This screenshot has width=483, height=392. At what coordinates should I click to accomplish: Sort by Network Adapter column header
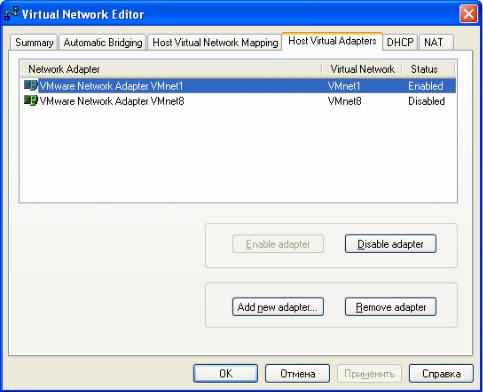(171, 69)
